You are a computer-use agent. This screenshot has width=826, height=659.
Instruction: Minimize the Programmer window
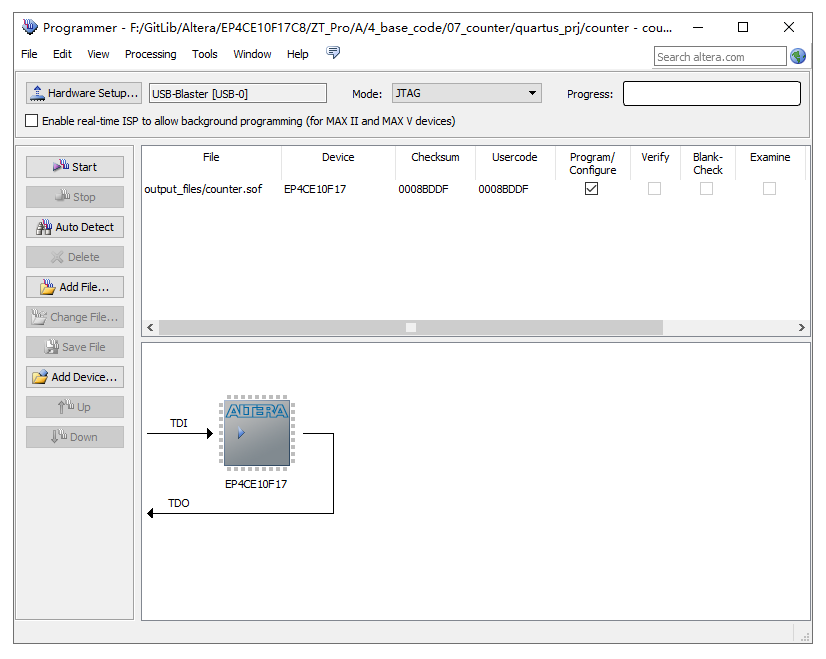pyautogui.click(x=698, y=27)
